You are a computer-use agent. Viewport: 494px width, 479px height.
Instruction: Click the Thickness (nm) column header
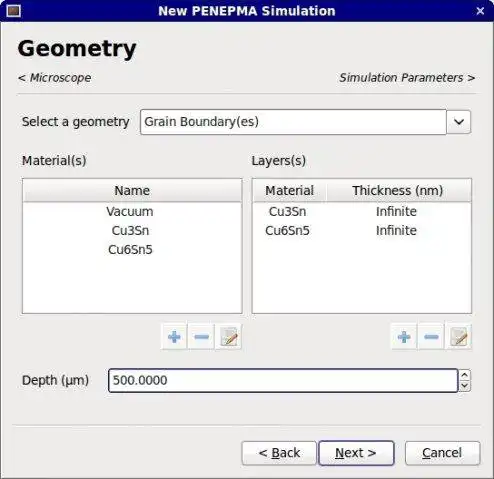(x=399, y=191)
